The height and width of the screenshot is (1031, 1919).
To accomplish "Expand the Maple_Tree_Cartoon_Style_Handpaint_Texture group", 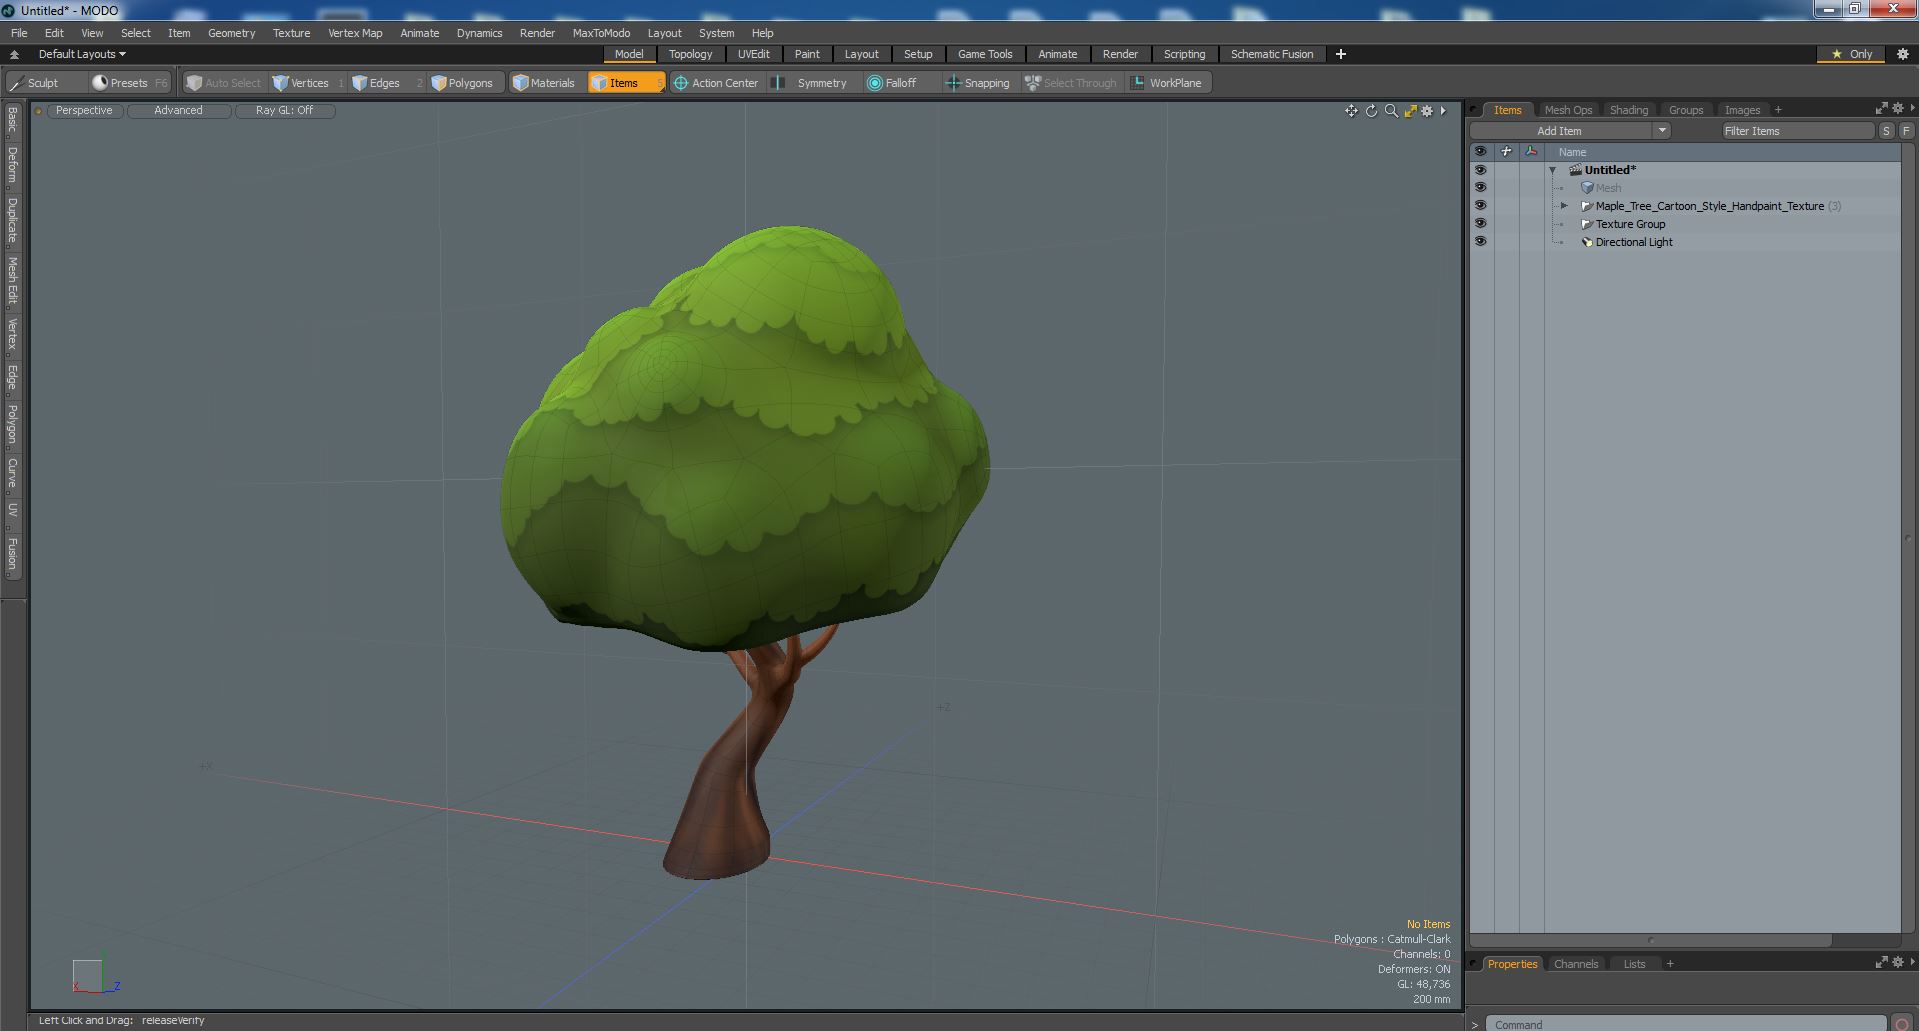I will click(x=1565, y=206).
